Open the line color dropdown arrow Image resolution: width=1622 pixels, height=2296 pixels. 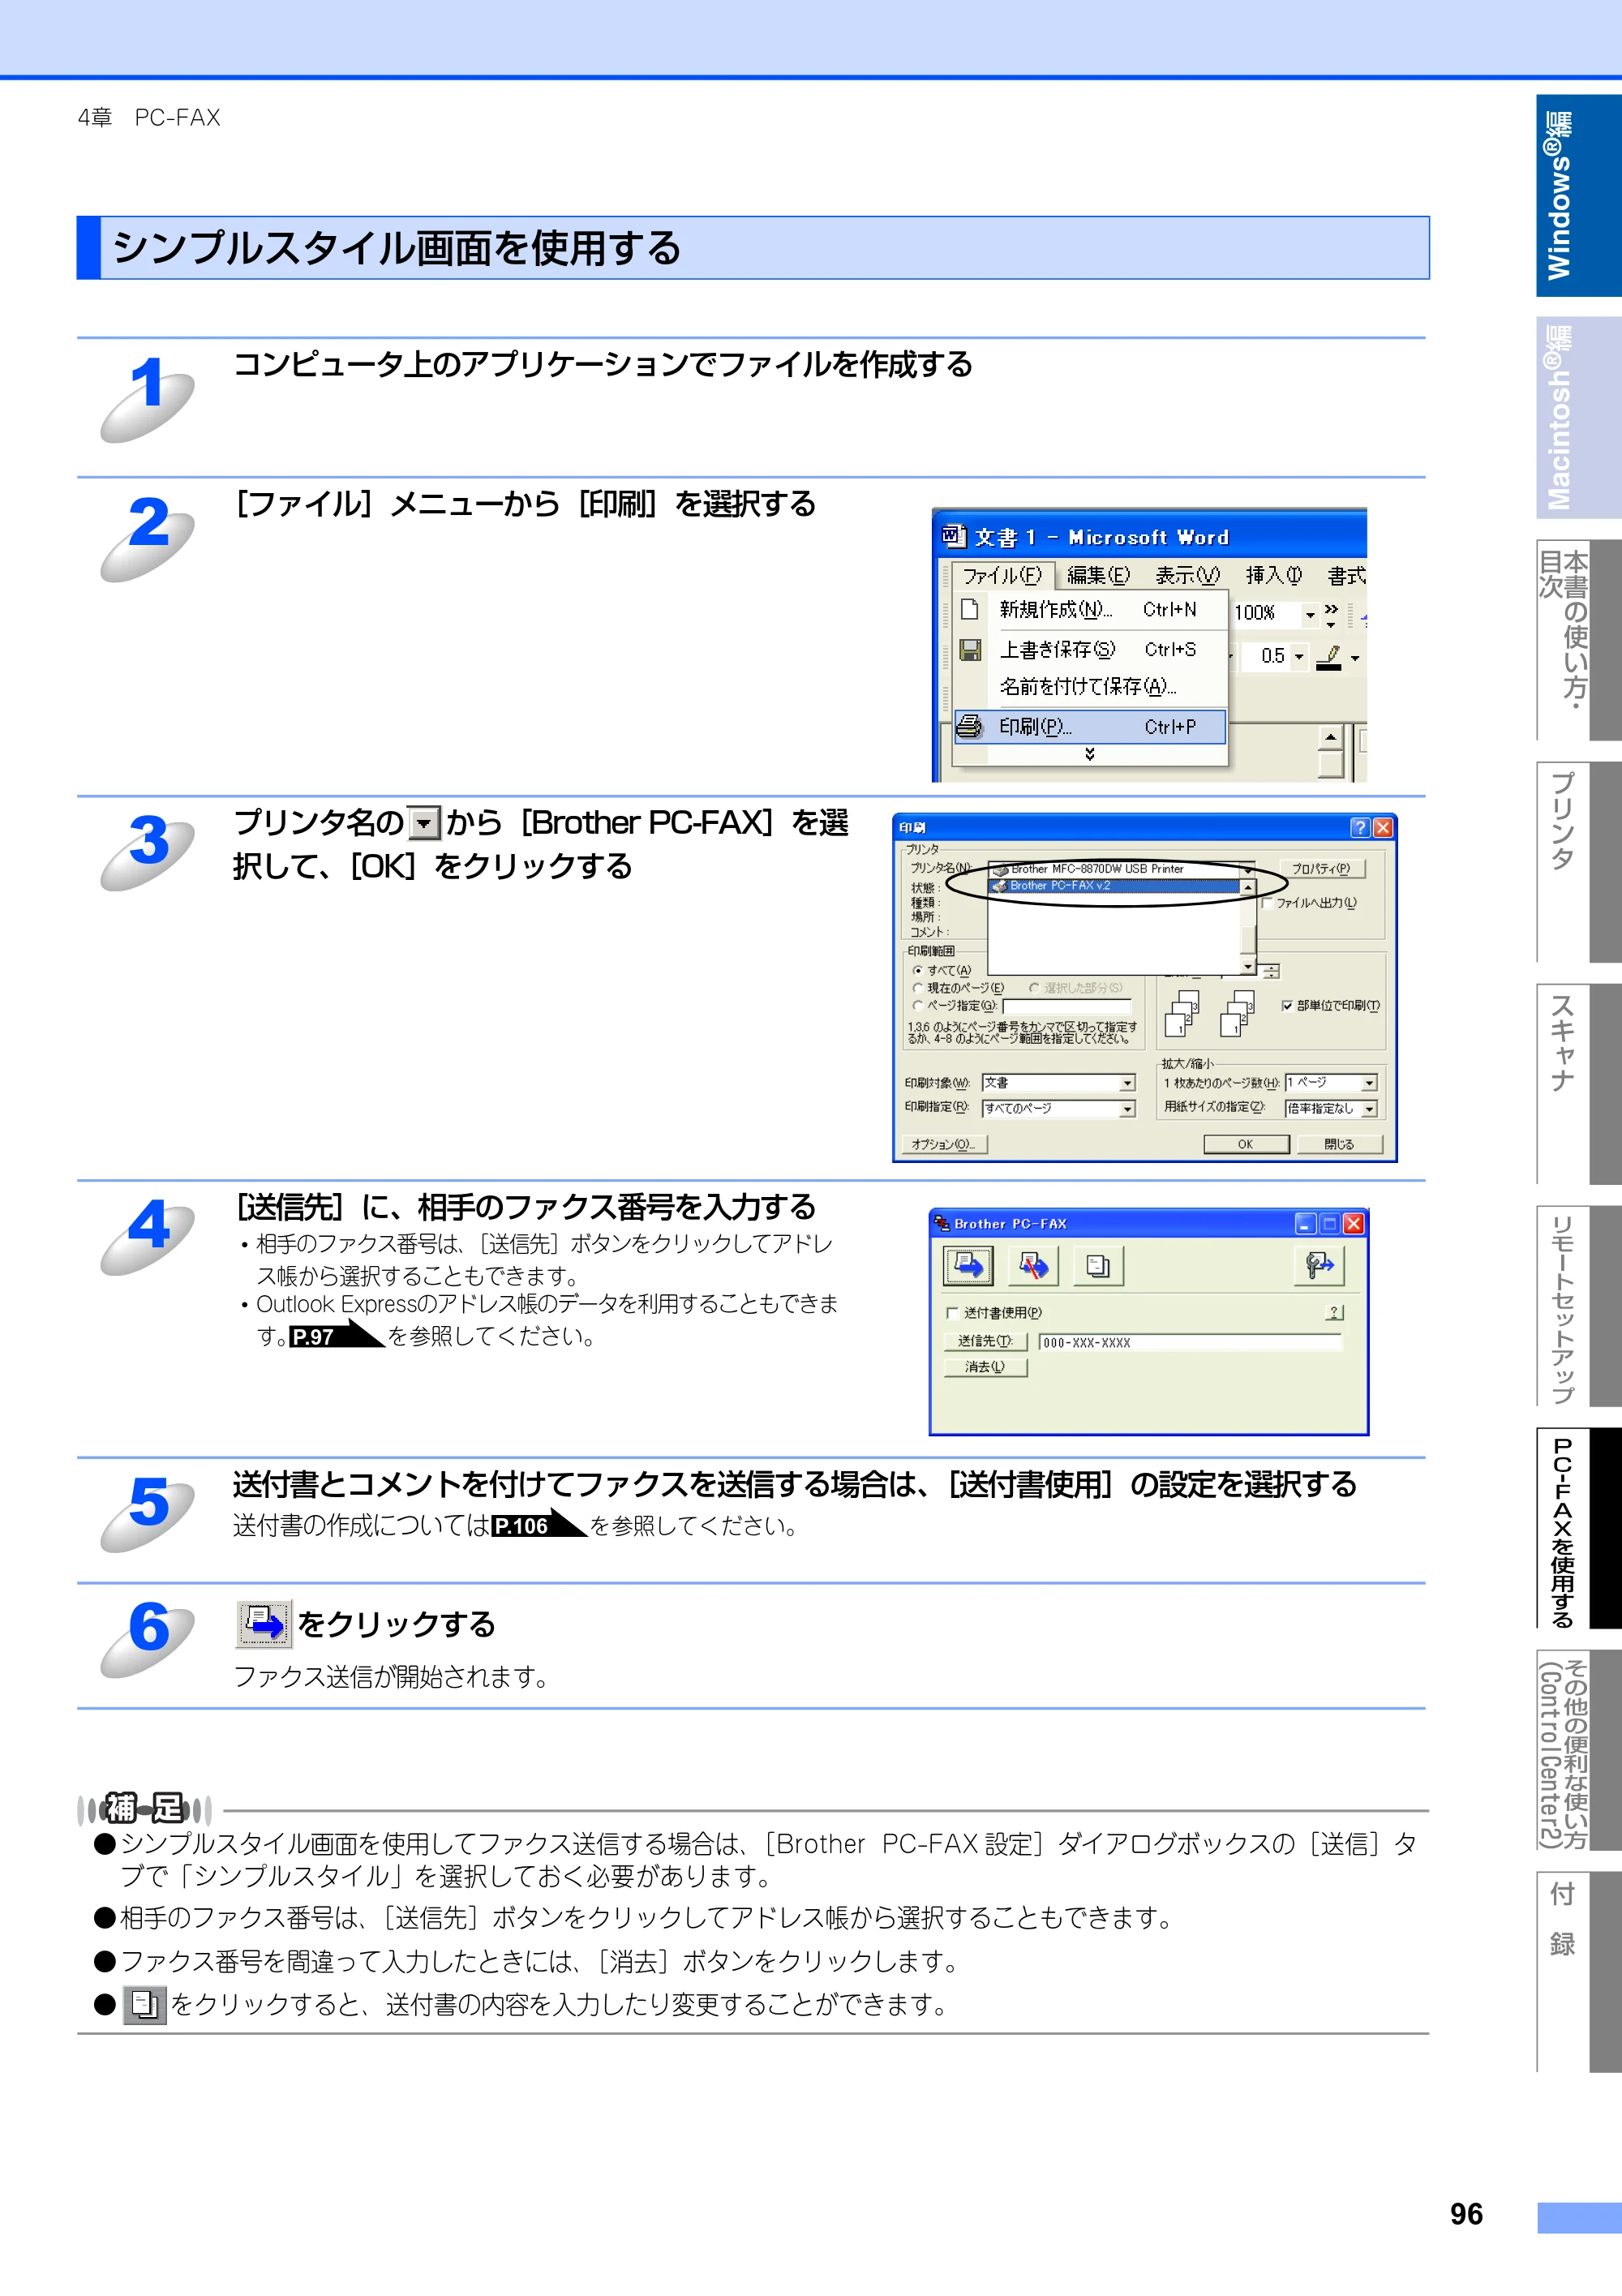coord(1355,658)
